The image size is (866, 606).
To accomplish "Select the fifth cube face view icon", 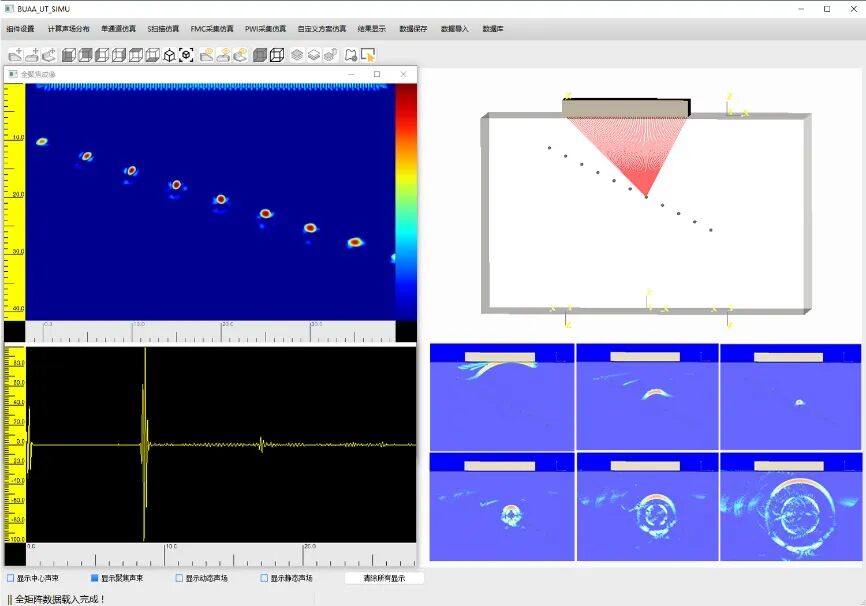I will pyautogui.click(x=136, y=55).
